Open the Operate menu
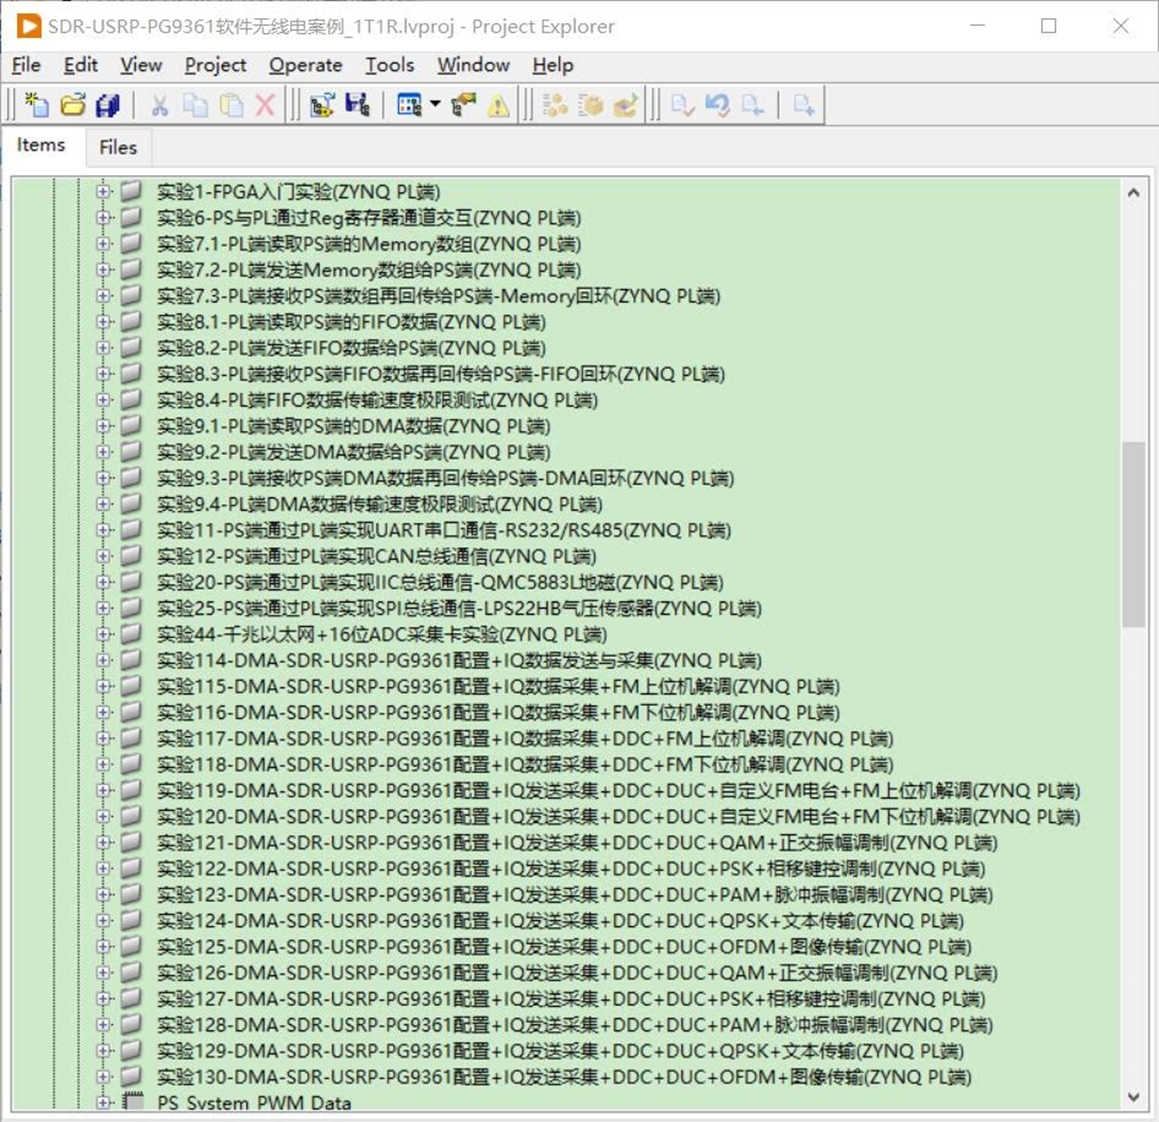This screenshot has height=1122, width=1159. point(305,66)
